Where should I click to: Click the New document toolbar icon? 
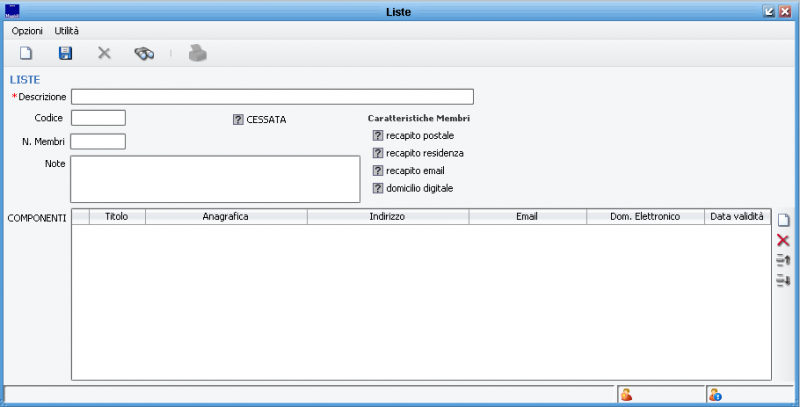pos(26,53)
